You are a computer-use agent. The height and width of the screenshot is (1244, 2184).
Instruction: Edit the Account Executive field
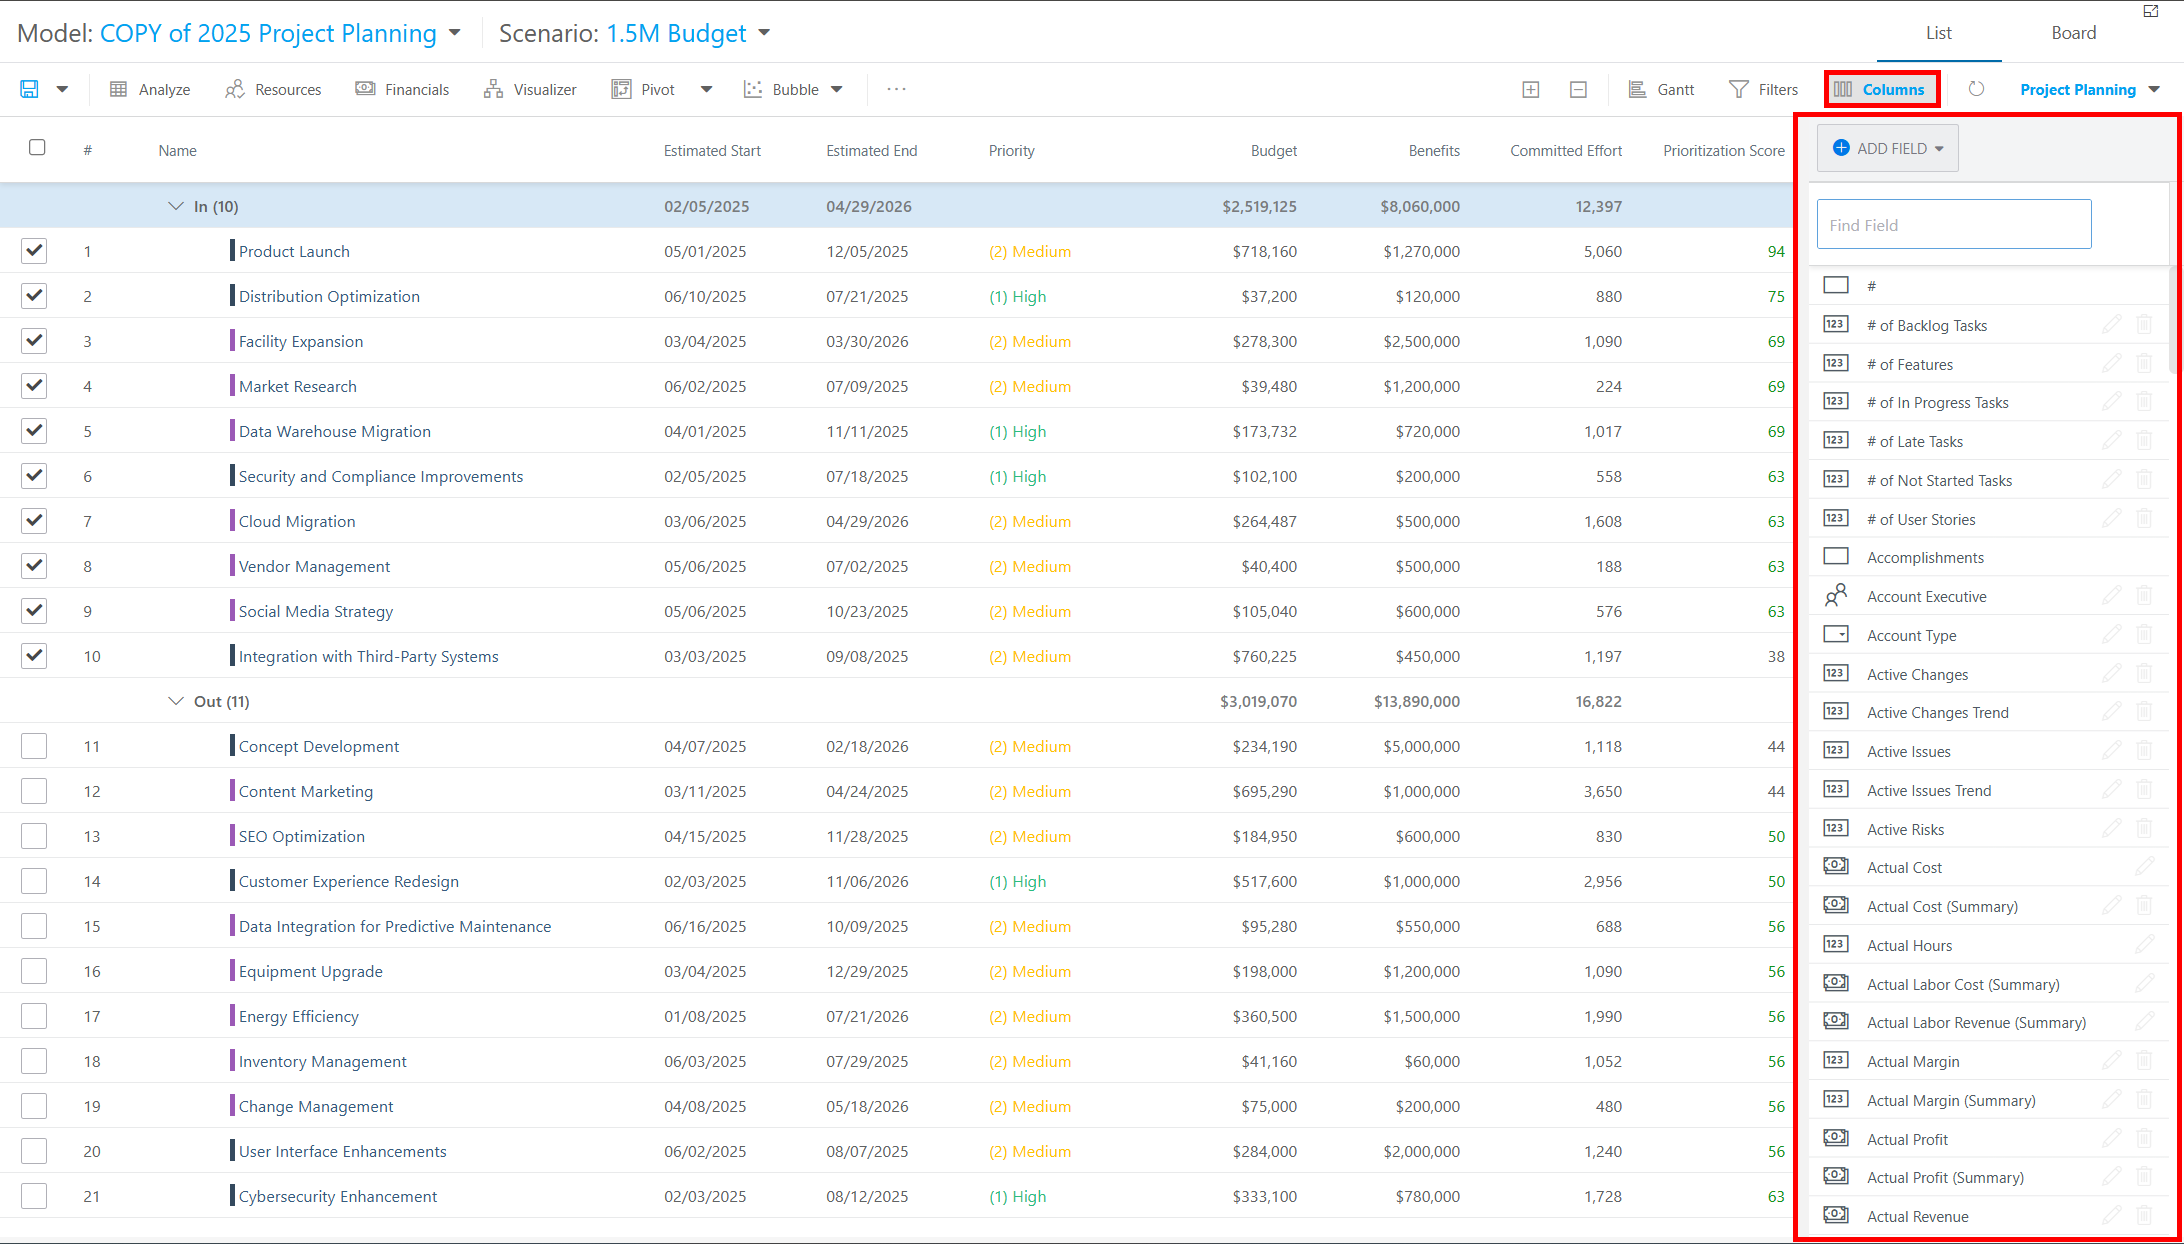2111,595
